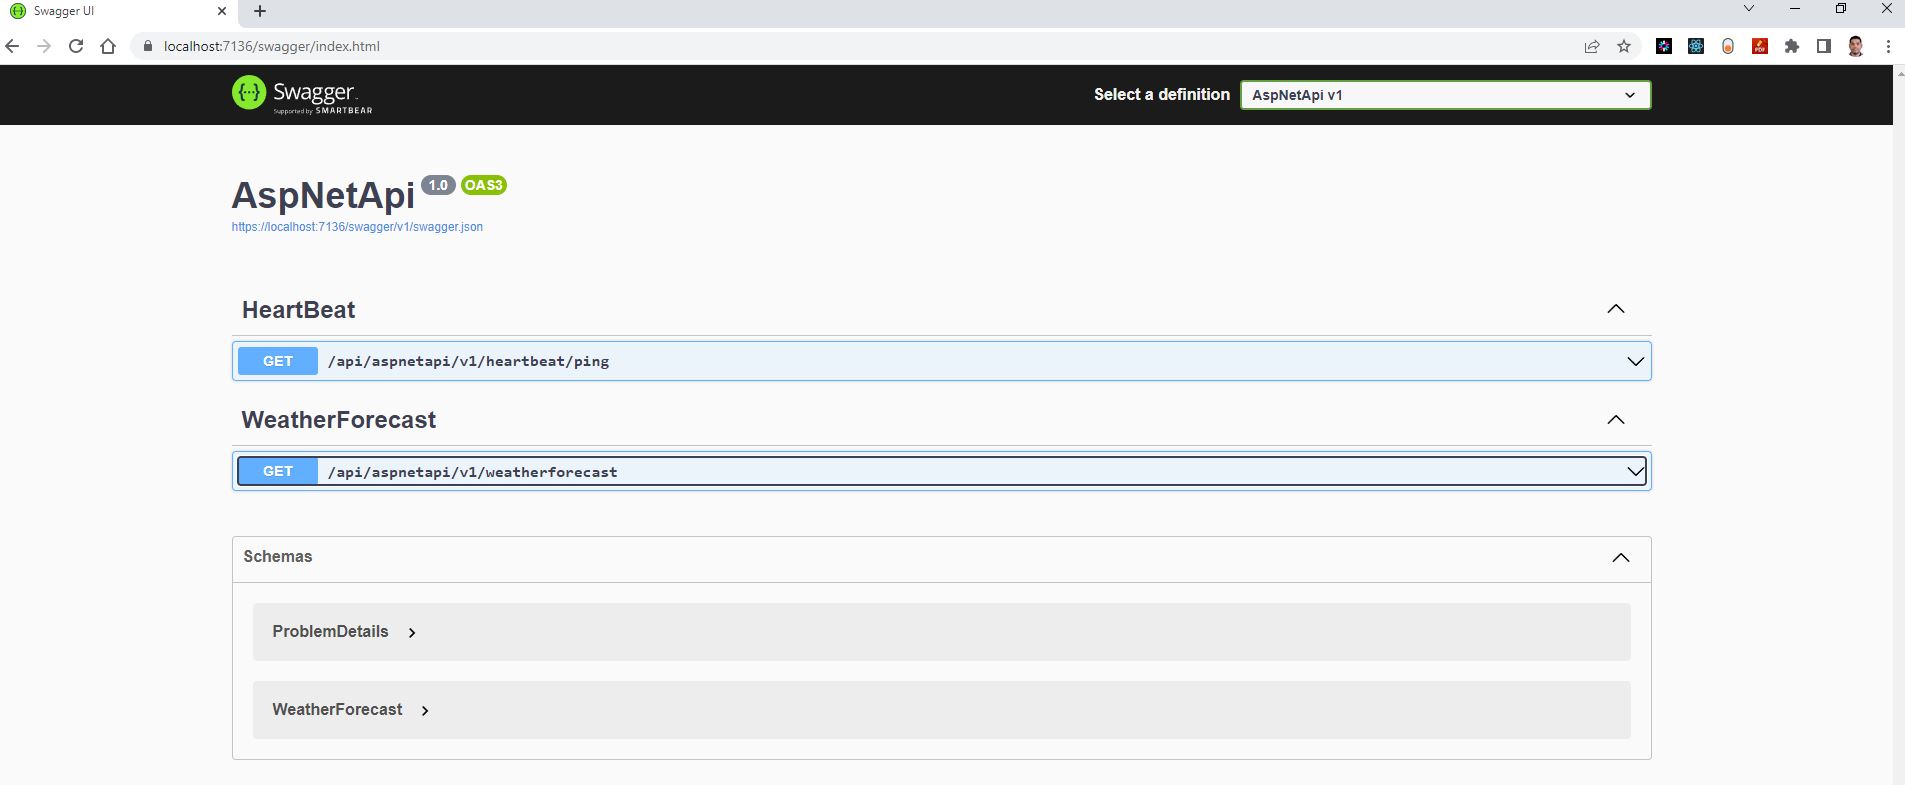This screenshot has width=1905, height=785.
Task: Click the address bar URL field
Action: point(860,46)
